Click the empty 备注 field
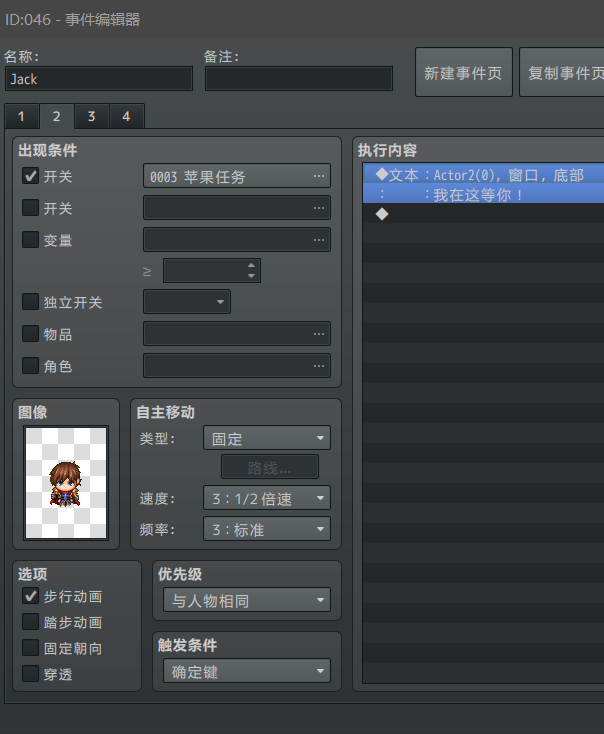This screenshot has height=734, width=604. (x=299, y=79)
